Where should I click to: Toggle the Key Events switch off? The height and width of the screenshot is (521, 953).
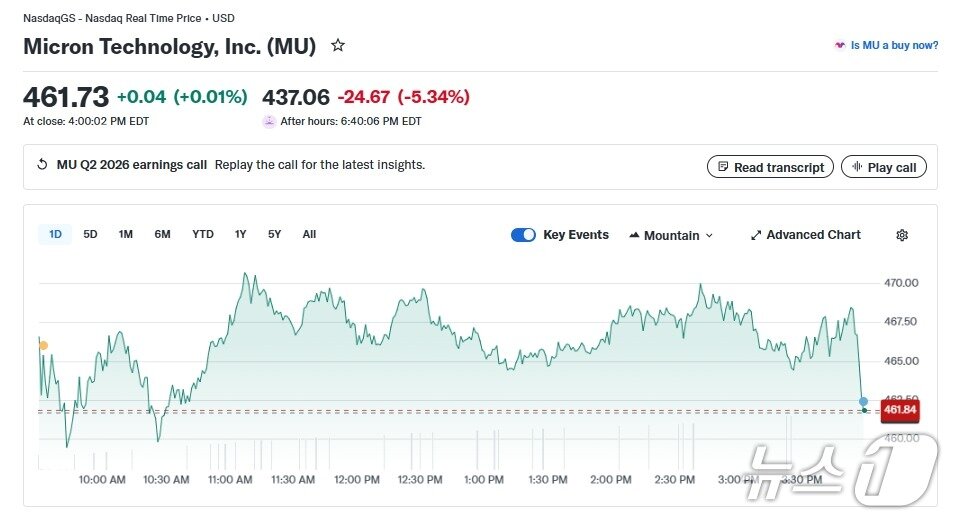523,235
